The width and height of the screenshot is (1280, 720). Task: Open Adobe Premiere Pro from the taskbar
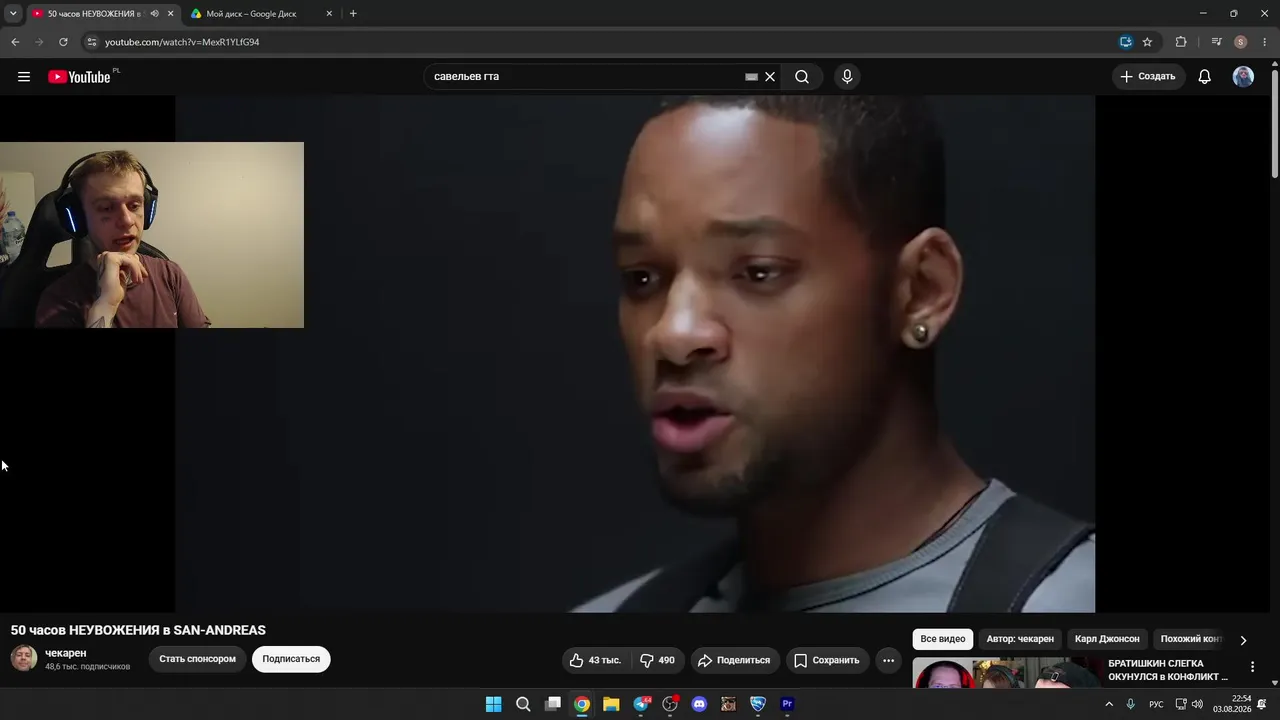click(787, 704)
